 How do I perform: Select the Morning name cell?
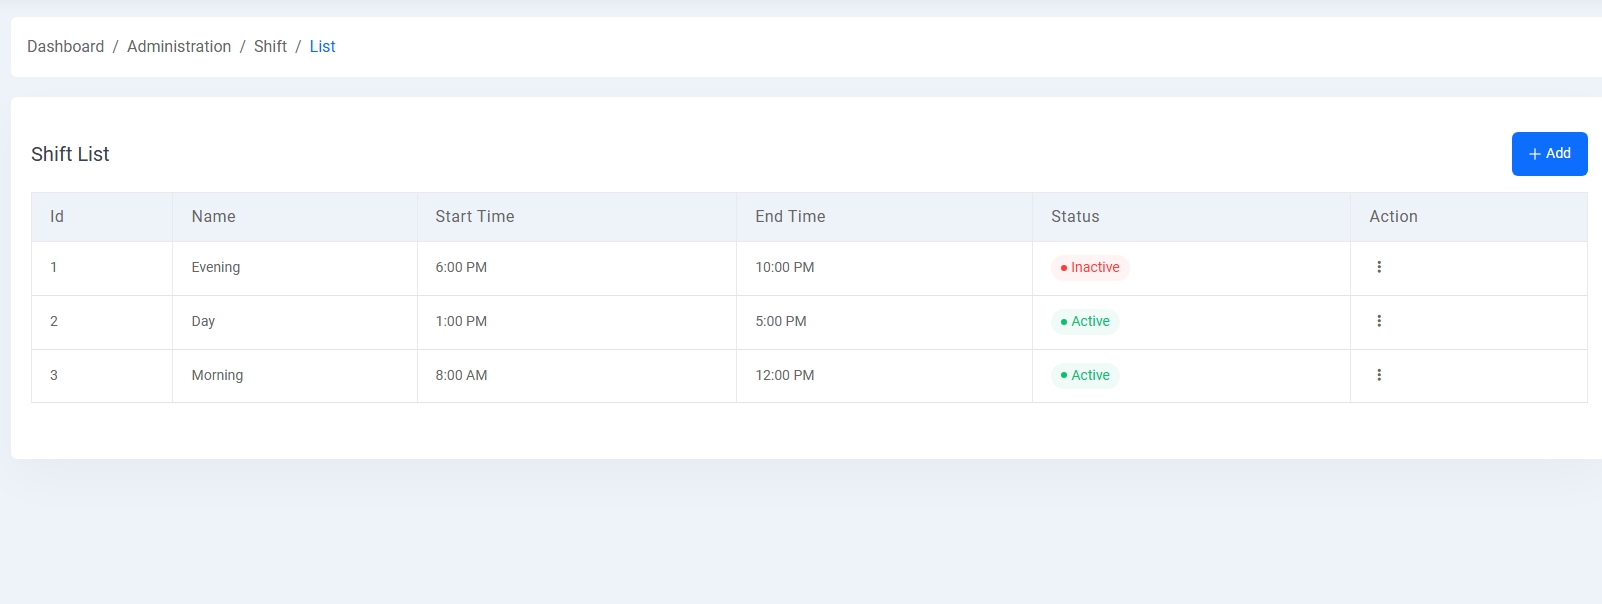(x=217, y=376)
